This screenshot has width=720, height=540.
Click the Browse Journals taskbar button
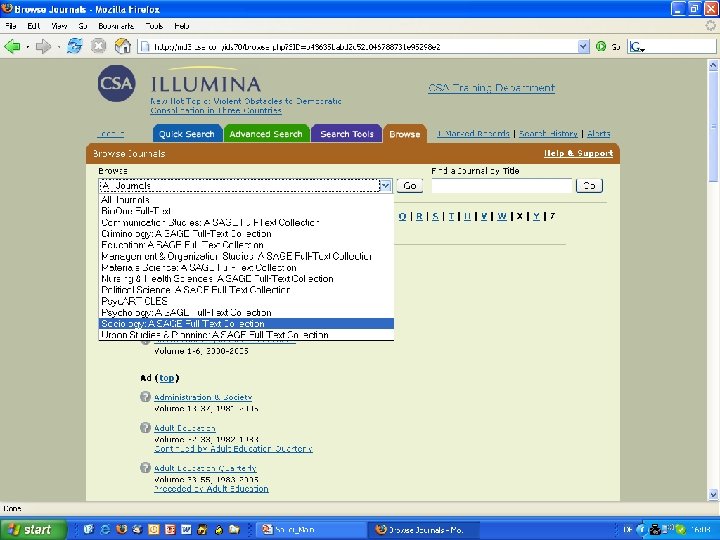click(425, 530)
